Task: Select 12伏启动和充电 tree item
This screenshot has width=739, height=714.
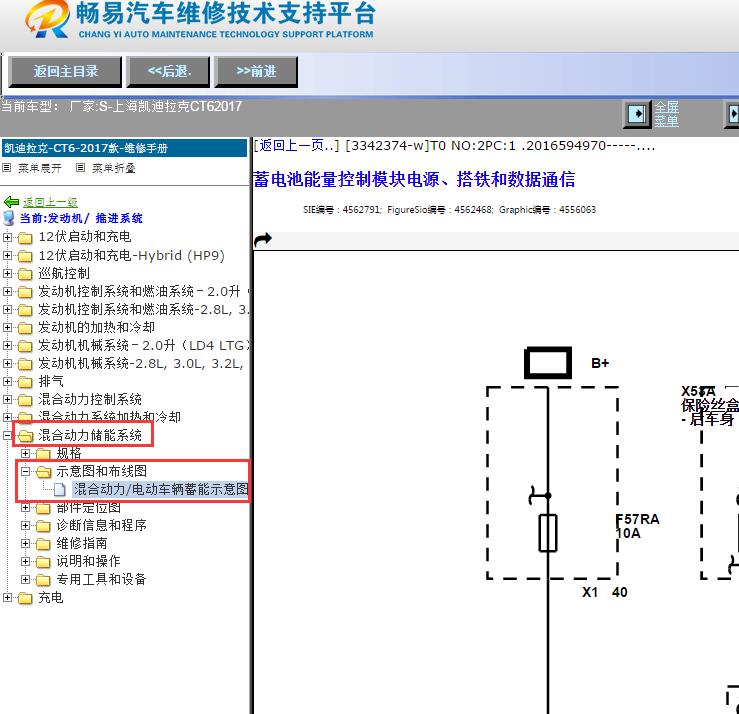Action: (x=85, y=237)
